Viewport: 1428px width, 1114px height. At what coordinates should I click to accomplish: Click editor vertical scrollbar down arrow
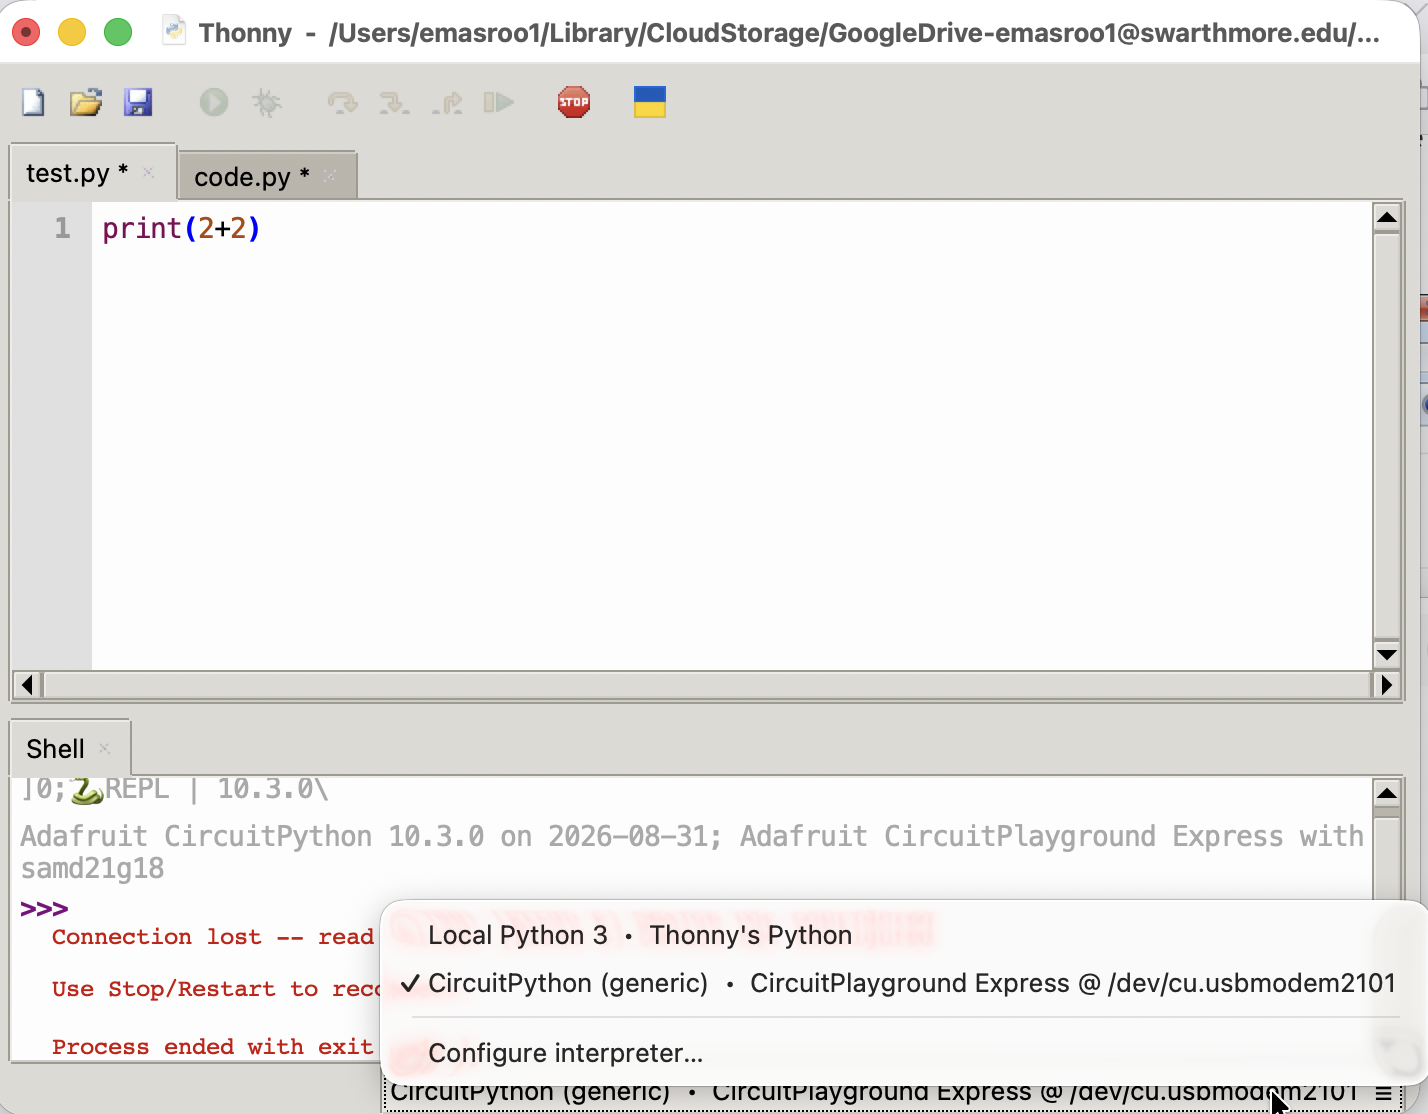coord(1386,655)
